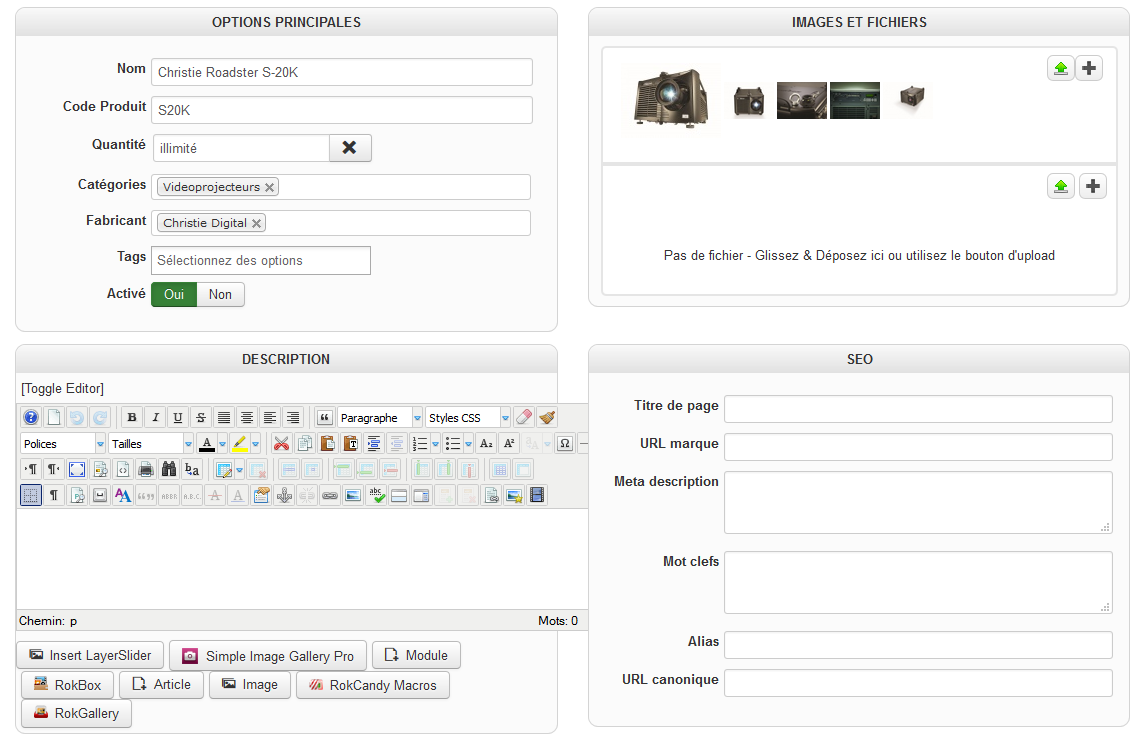Set Activé to Non
Screen dimensions: 1145x743
tap(220, 294)
